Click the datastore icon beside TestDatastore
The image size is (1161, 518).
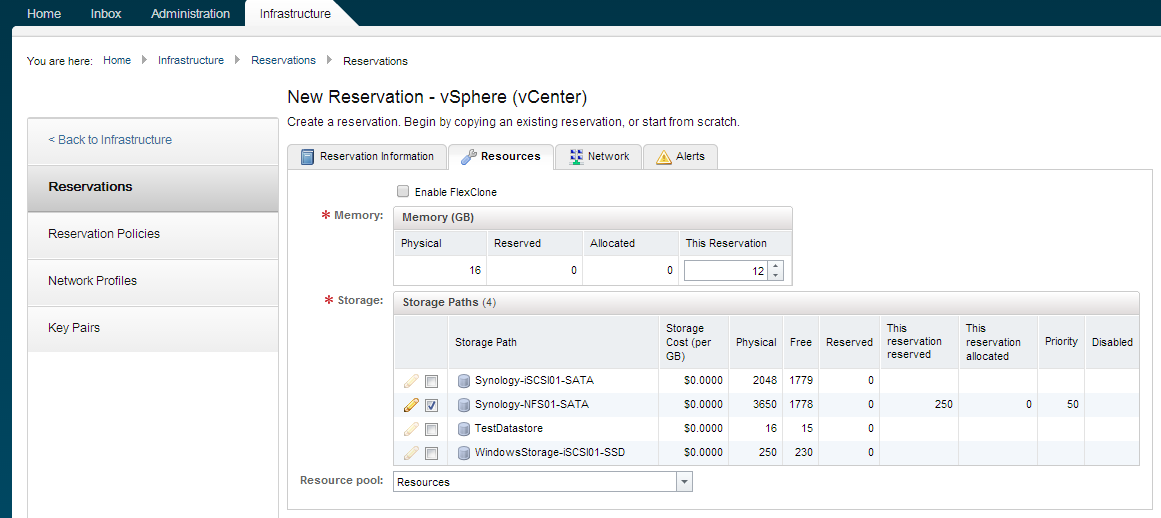[464, 429]
